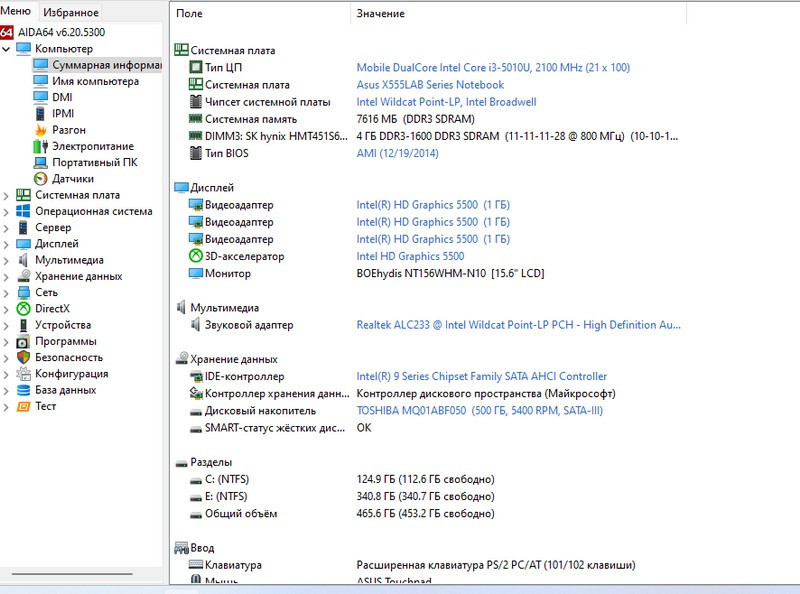Image resolution: width=800 pixels, height=594 pixels.
Task: Click the Устройства device icon
Action: pyautogui.click(x=23, y=325)
